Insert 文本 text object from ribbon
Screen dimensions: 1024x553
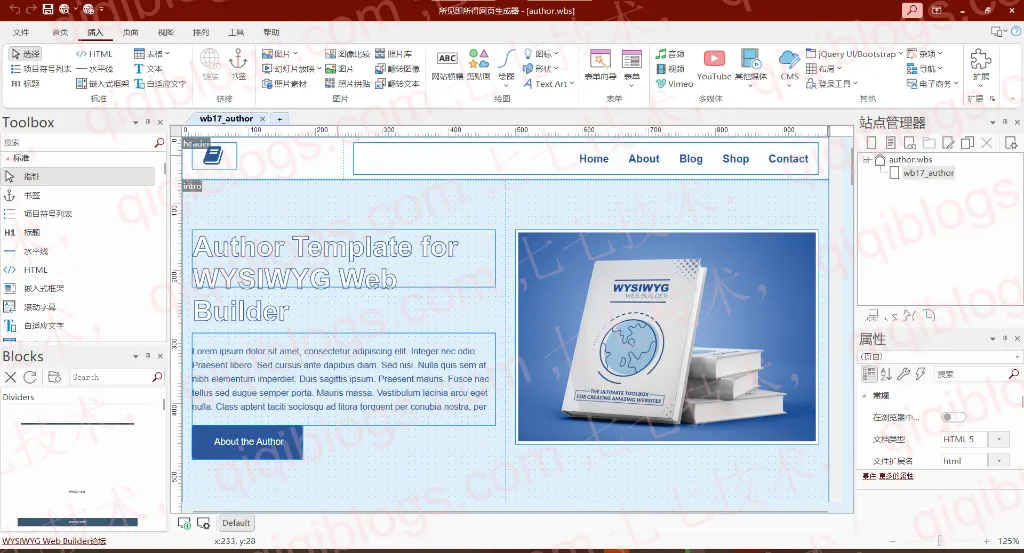[148, 69]
